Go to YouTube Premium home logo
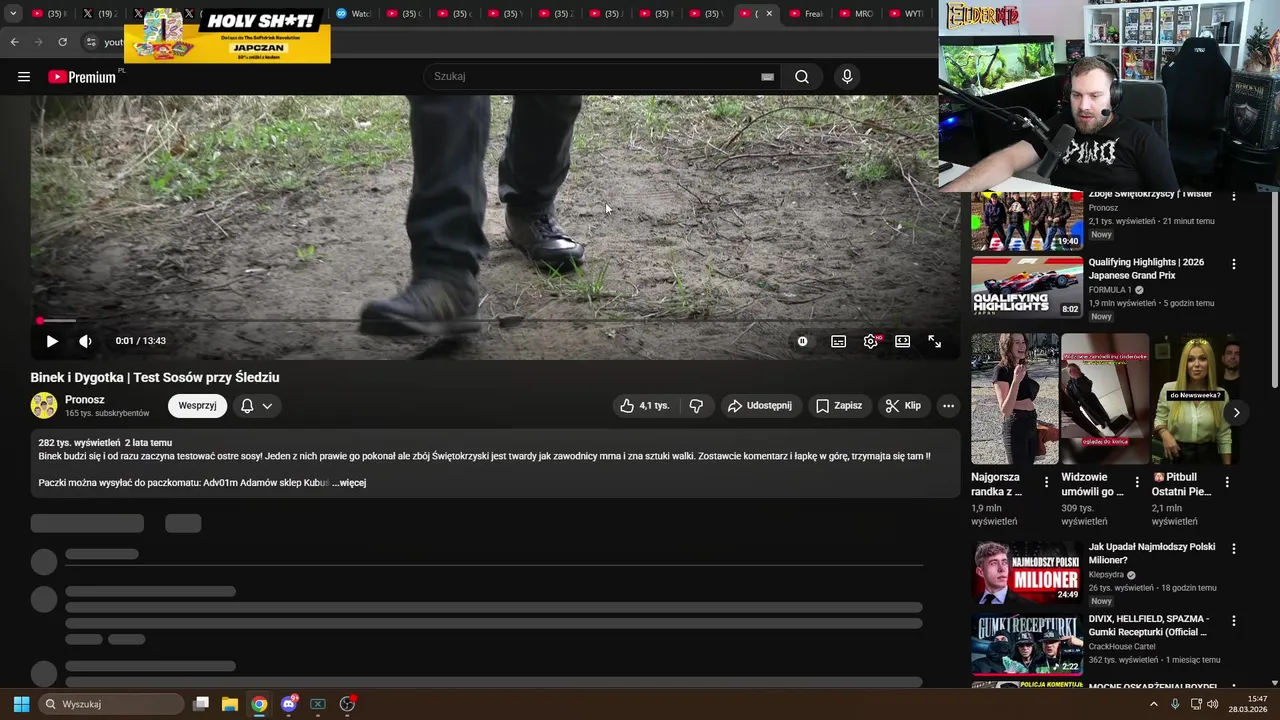 82,77
